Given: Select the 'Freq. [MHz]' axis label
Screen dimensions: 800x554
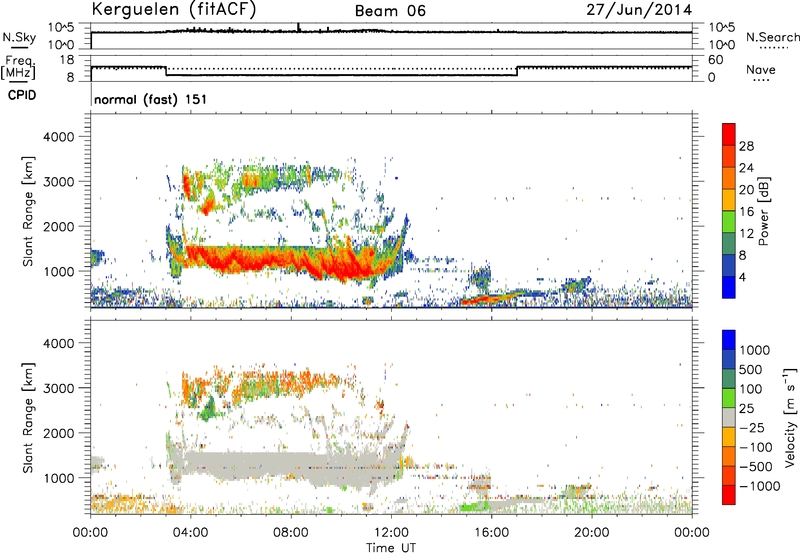Looking at the screenshot, I should tap(18, 67).
